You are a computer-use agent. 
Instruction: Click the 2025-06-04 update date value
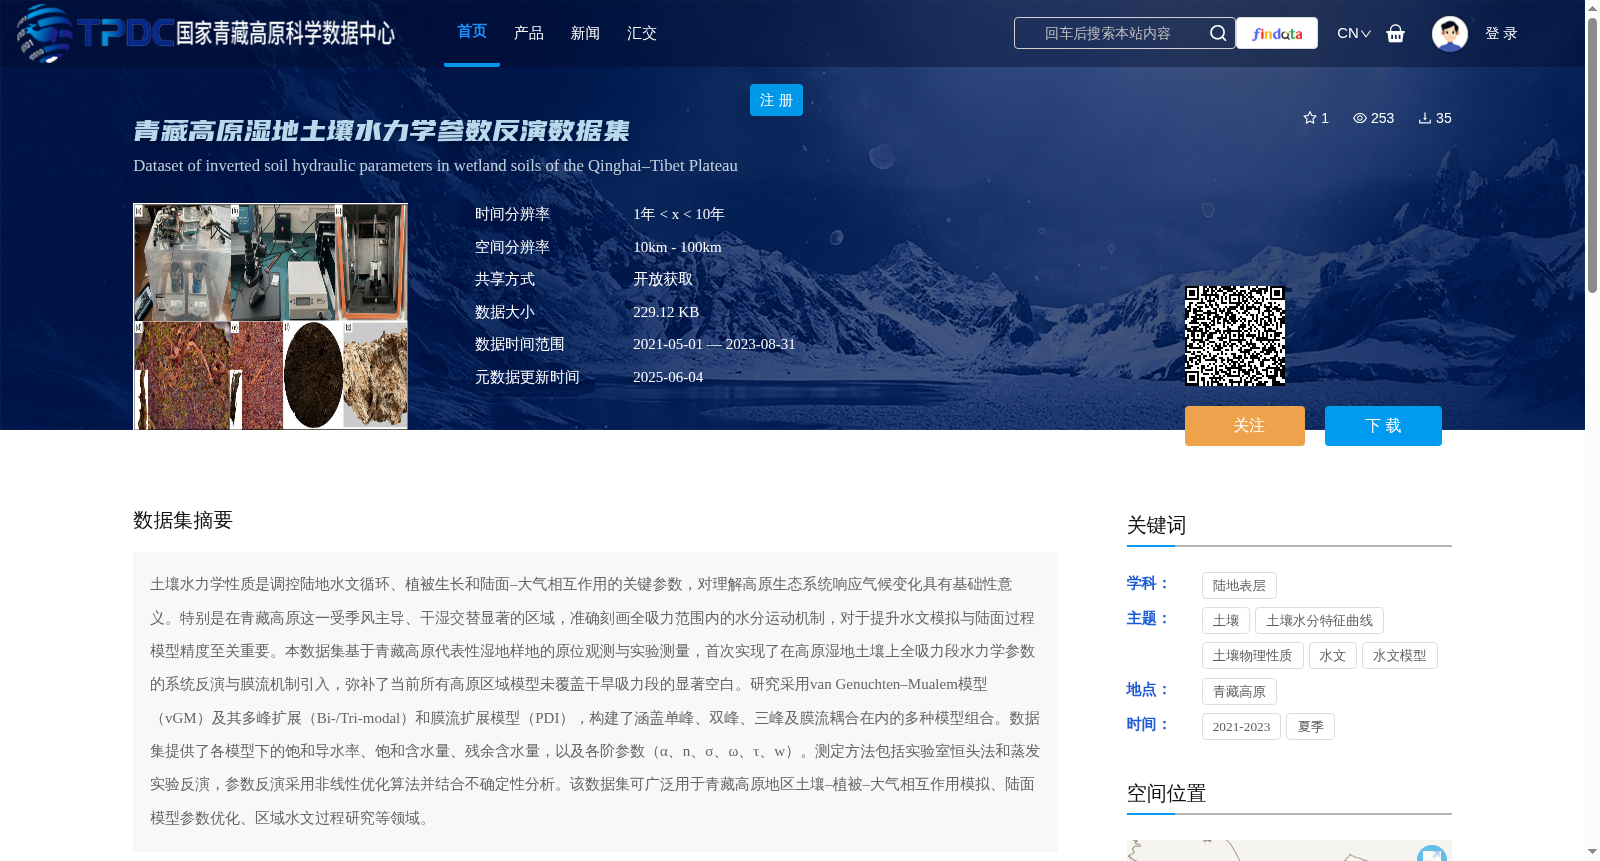668,377
